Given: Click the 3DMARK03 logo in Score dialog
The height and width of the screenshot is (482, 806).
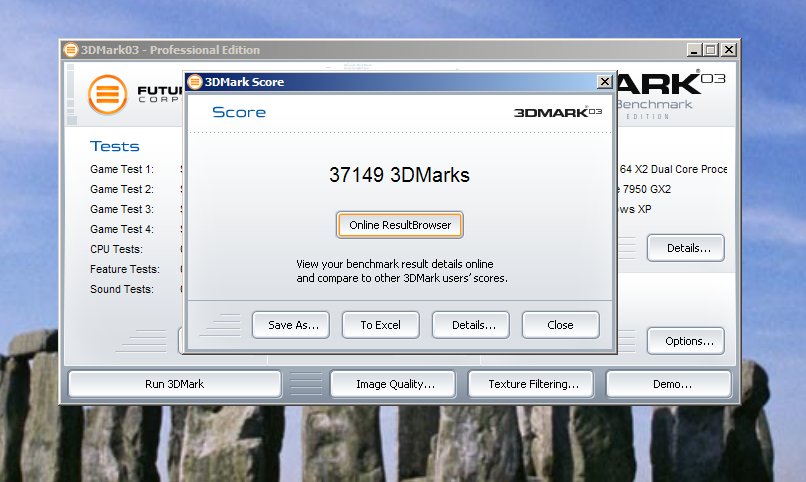Looking at the screenshot, I should 558,112.
